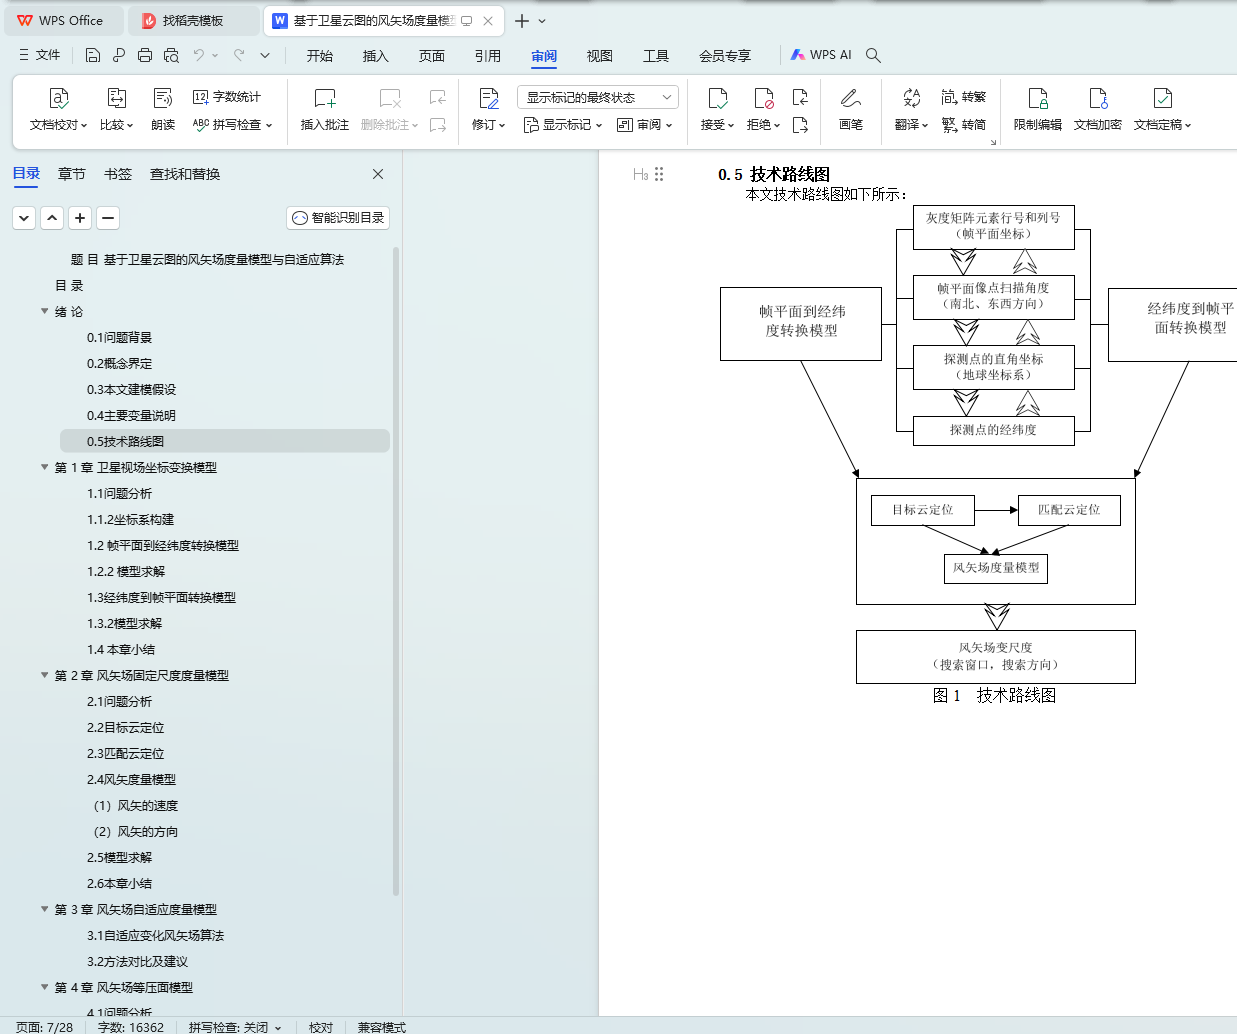1237x1034 pixels.
Task: Collapse 第 3 章 风矢场自适应度量模型
Action: point(44,909)
